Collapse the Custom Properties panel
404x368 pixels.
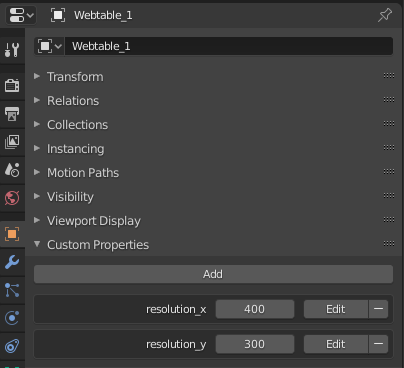click(97, 245)
